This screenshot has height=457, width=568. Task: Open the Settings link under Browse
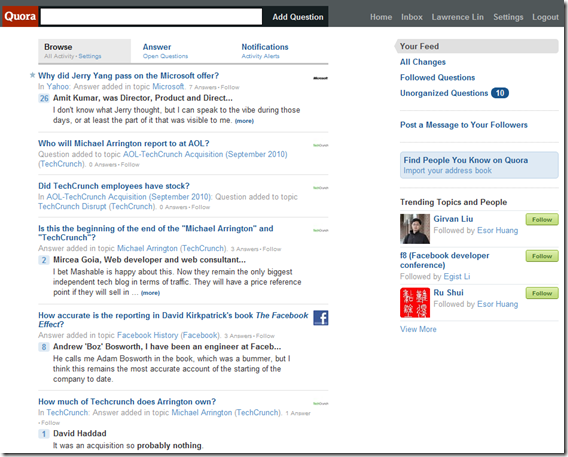click(x=90, y=56)
